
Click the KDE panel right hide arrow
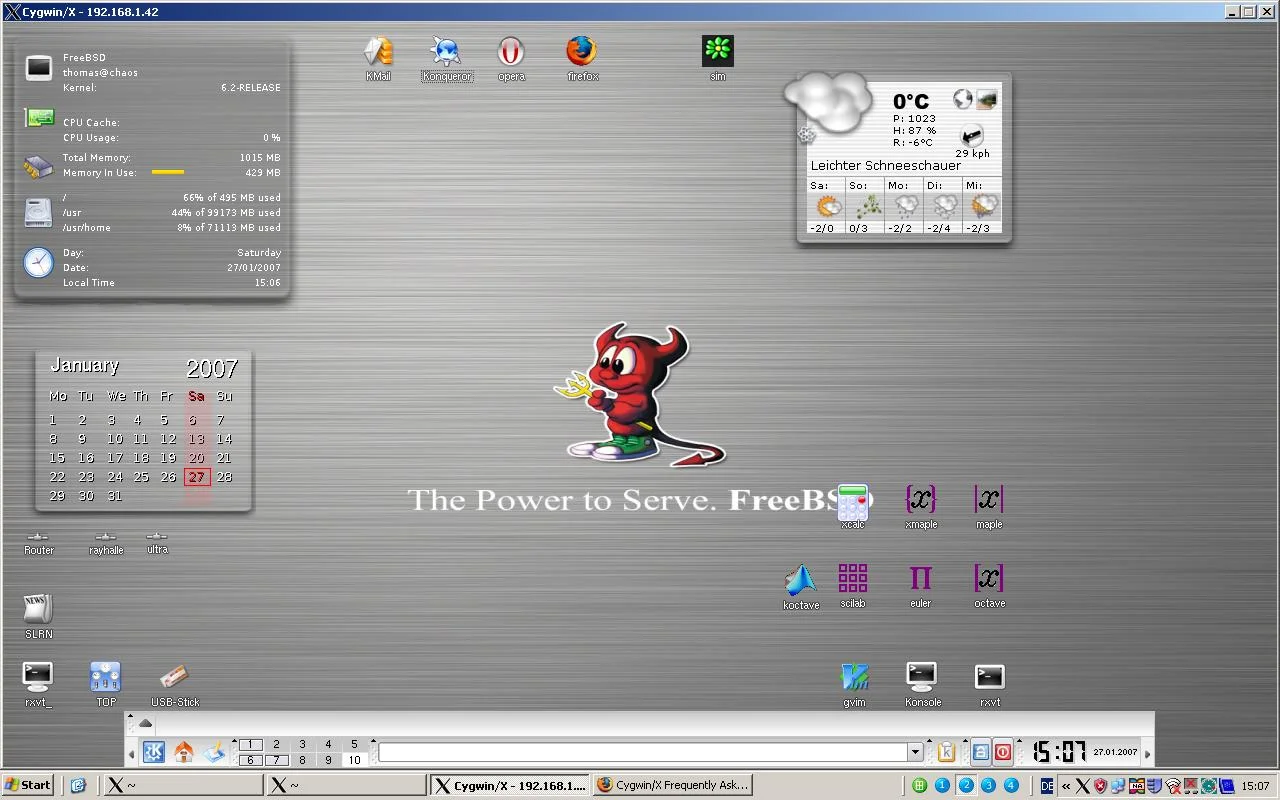1147,753
